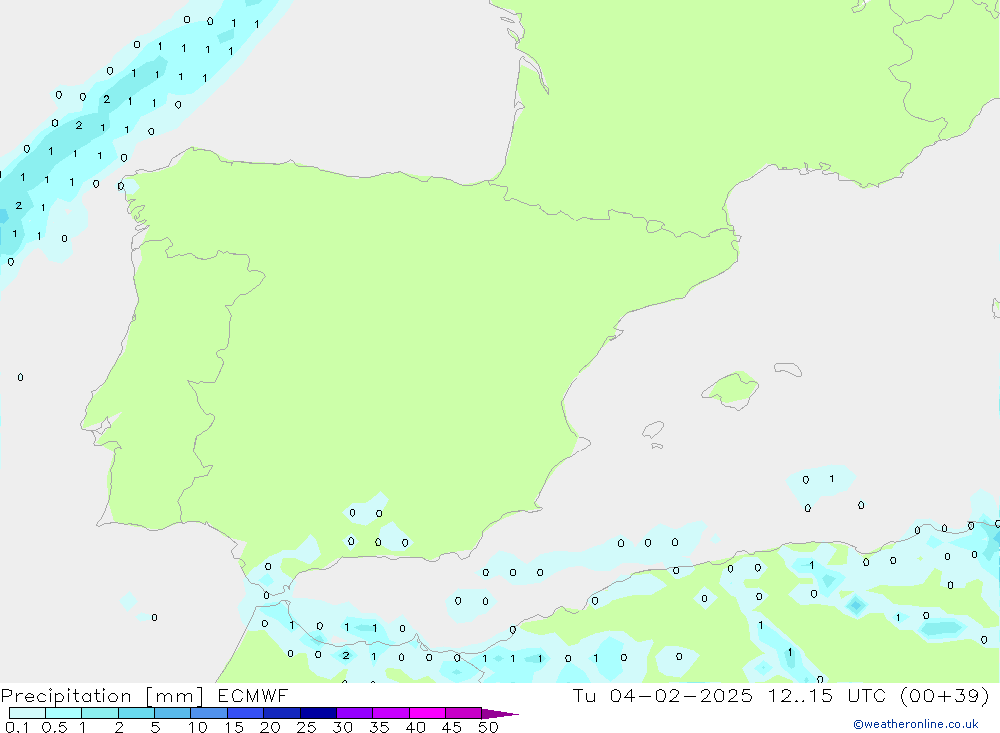The image size is (1000, 733).
Task: Click the (00+39) forecast hour label
Action: pos(943,695)
